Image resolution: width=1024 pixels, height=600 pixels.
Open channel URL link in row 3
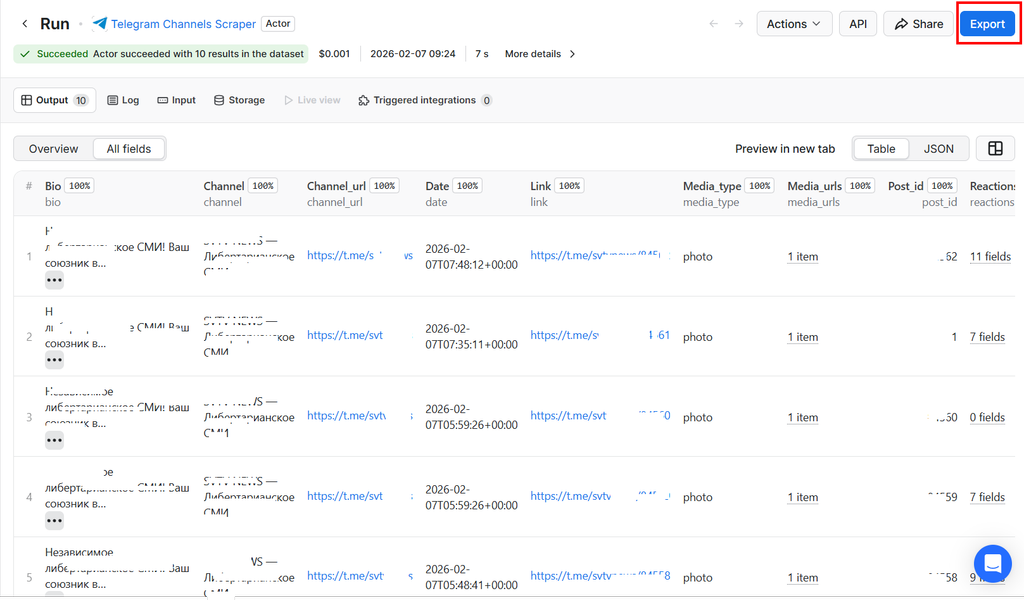(x=360, y=416)
